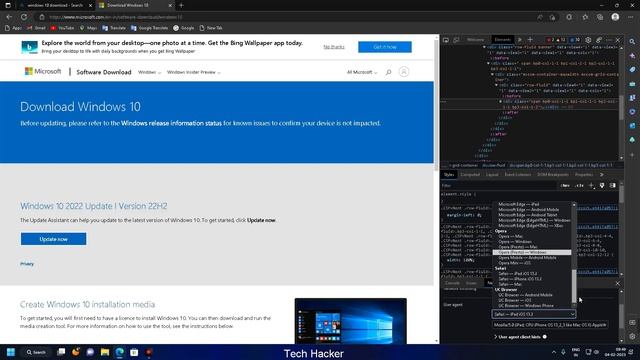Select Opera (Presto) — Windows option
Image resolution: width=640 pixels, height=360 pixels.
pos(532,252)
